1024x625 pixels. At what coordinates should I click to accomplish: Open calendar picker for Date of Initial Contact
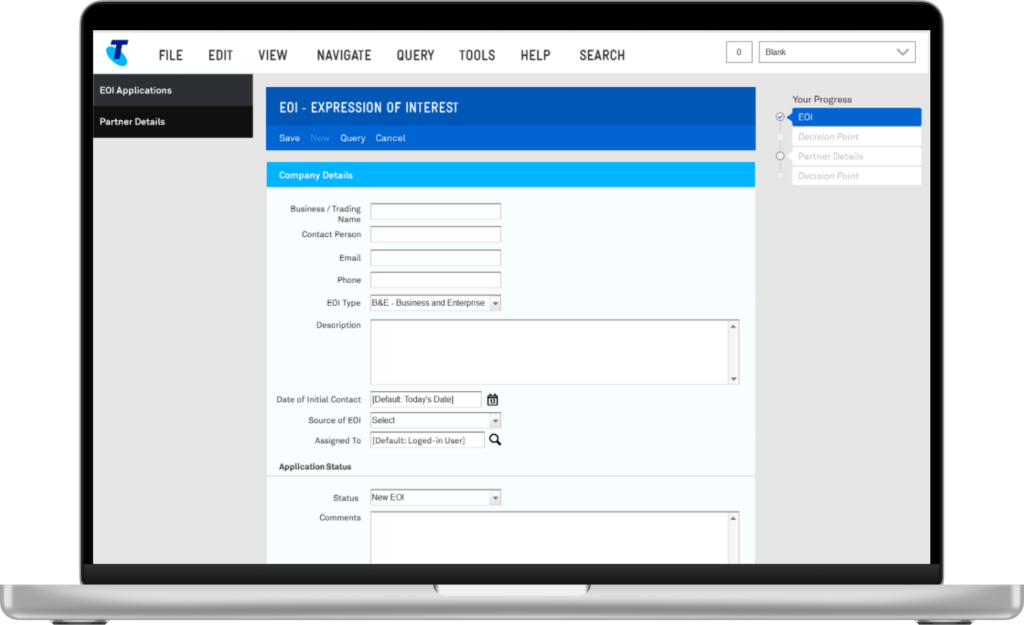492,400
